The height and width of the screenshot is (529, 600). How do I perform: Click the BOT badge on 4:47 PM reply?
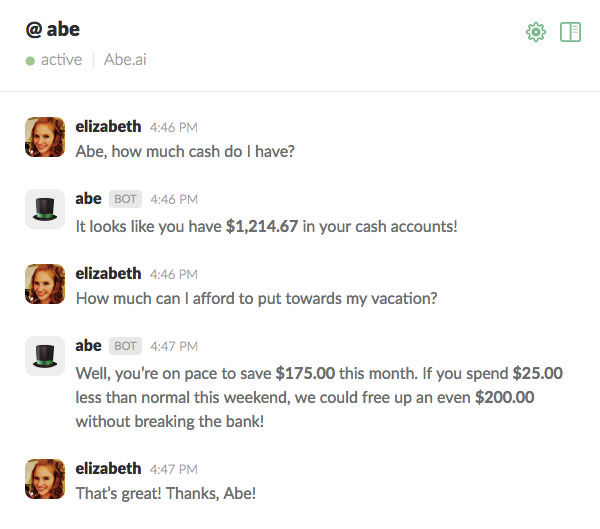(x=125, y=346)
